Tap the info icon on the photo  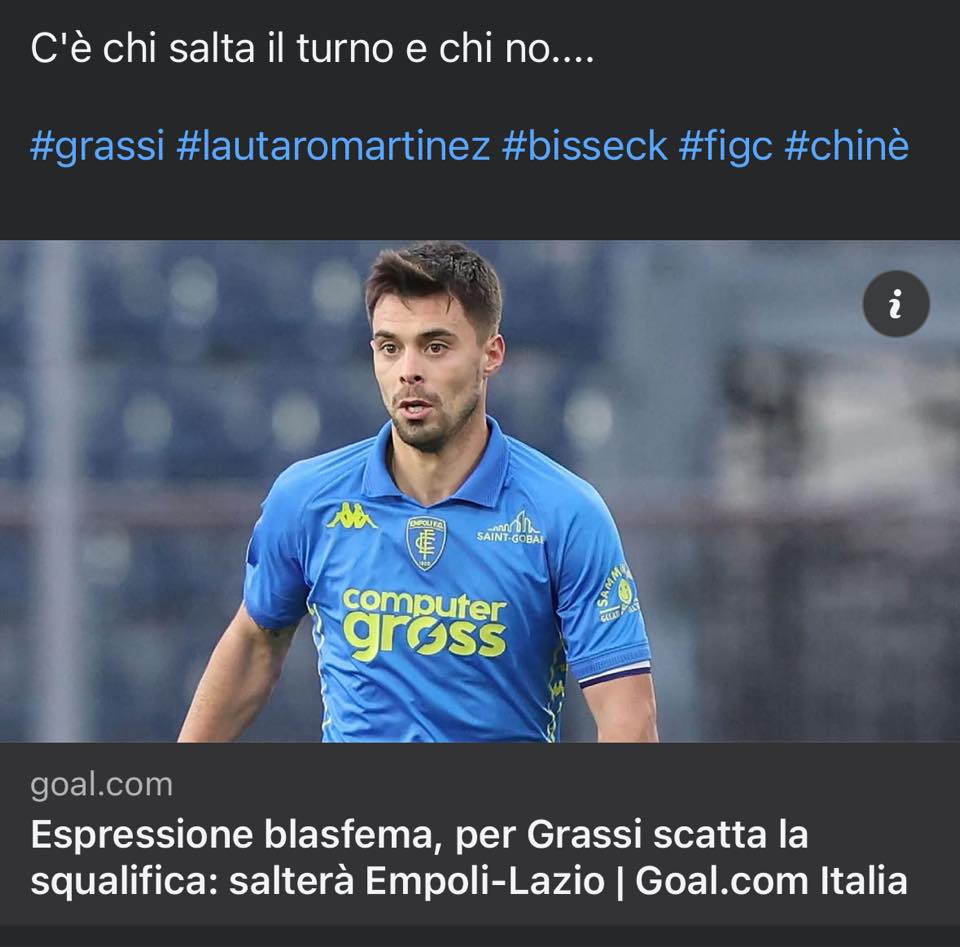coord(896,304)
